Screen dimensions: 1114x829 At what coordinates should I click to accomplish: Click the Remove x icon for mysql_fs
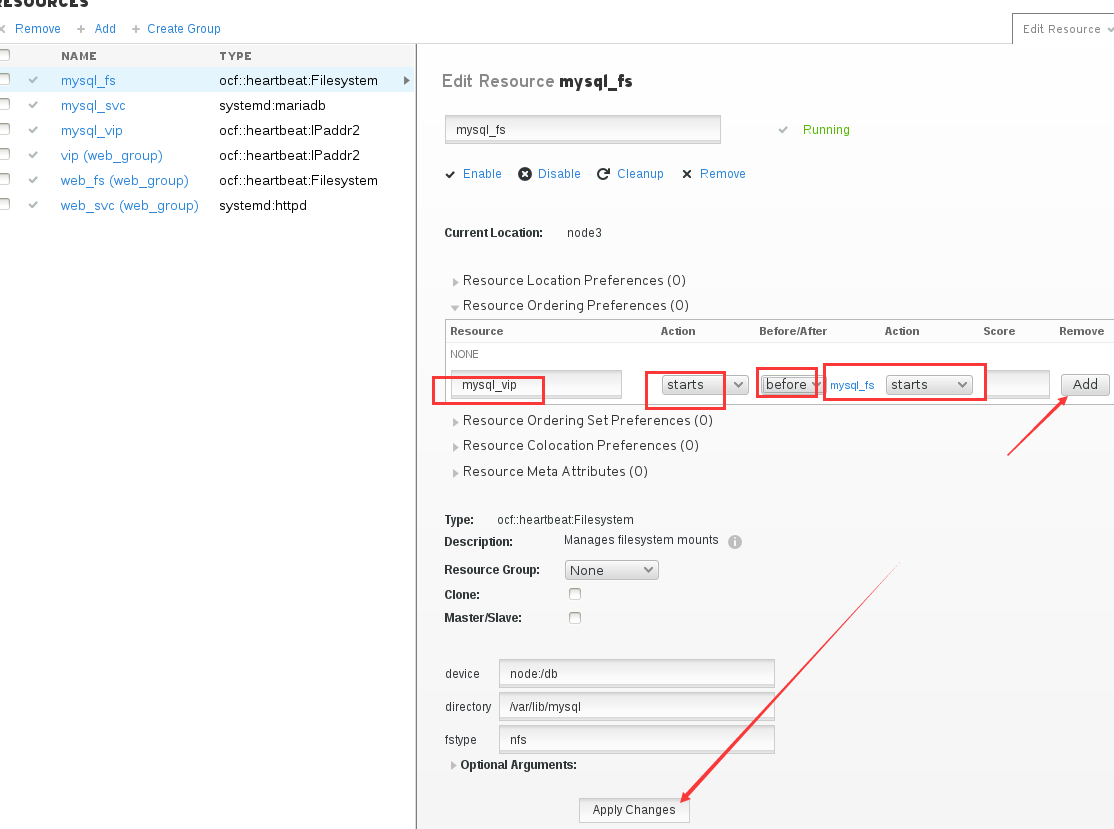coord(686,174)
